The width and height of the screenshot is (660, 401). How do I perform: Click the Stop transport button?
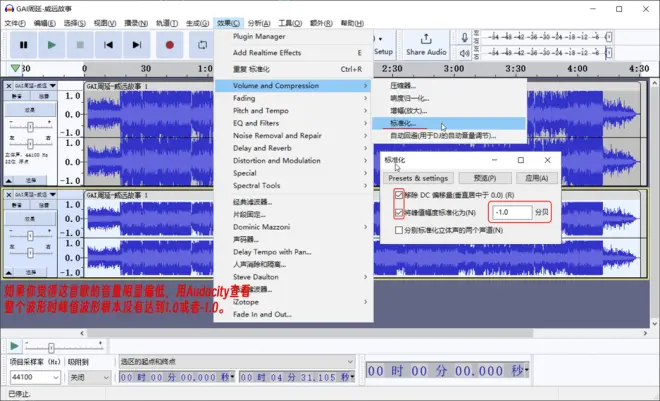[80, 45]
